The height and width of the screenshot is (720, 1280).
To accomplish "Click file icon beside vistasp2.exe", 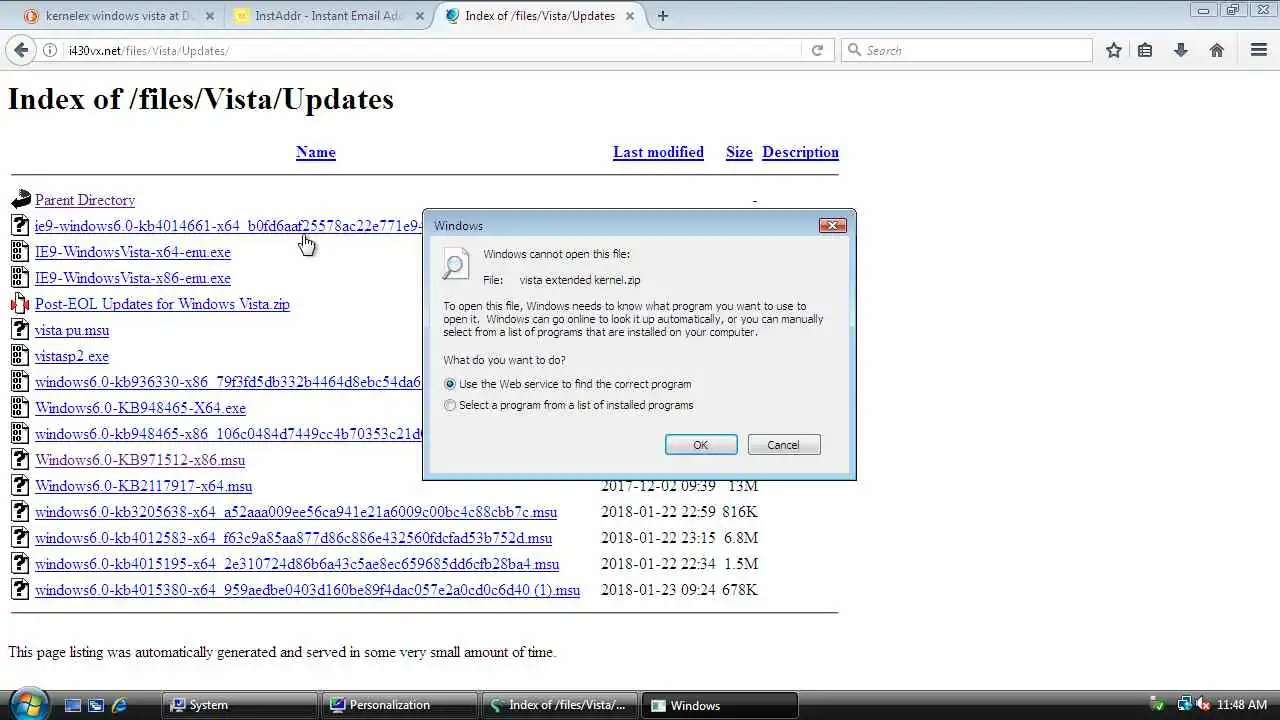I will coord(20,355).
